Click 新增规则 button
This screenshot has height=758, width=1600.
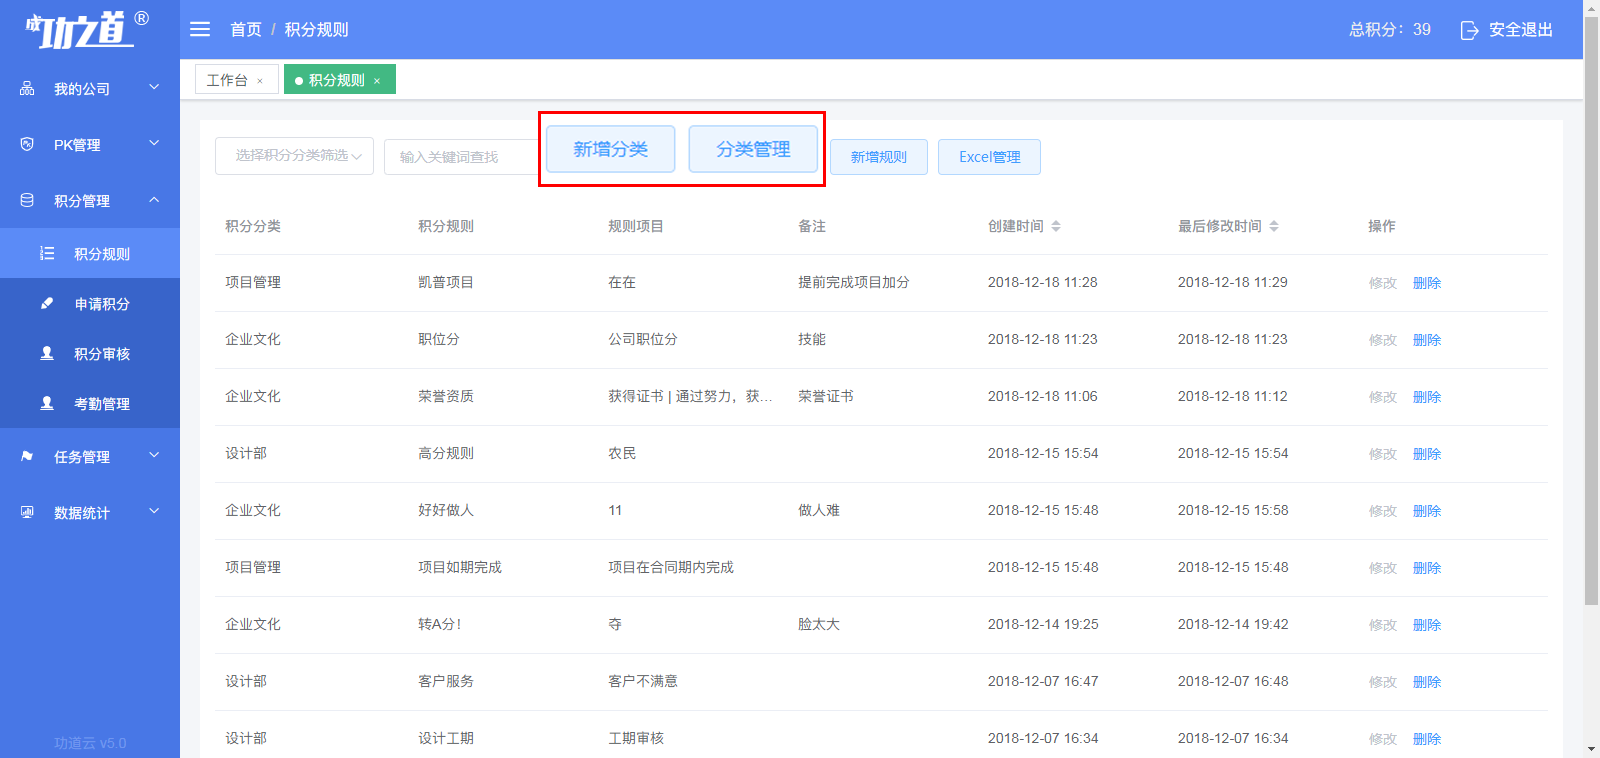pos(879,157)
